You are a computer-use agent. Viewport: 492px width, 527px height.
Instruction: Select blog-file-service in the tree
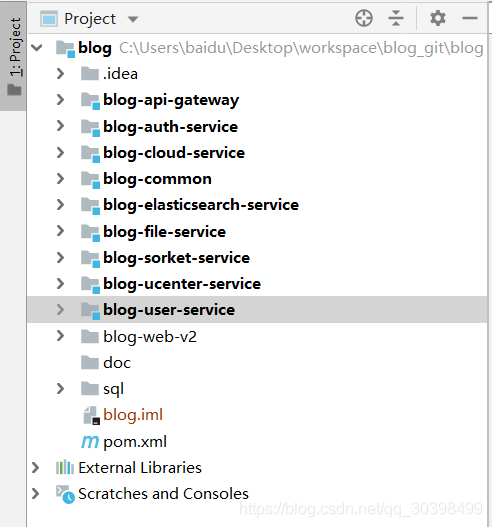click(164, 232)
